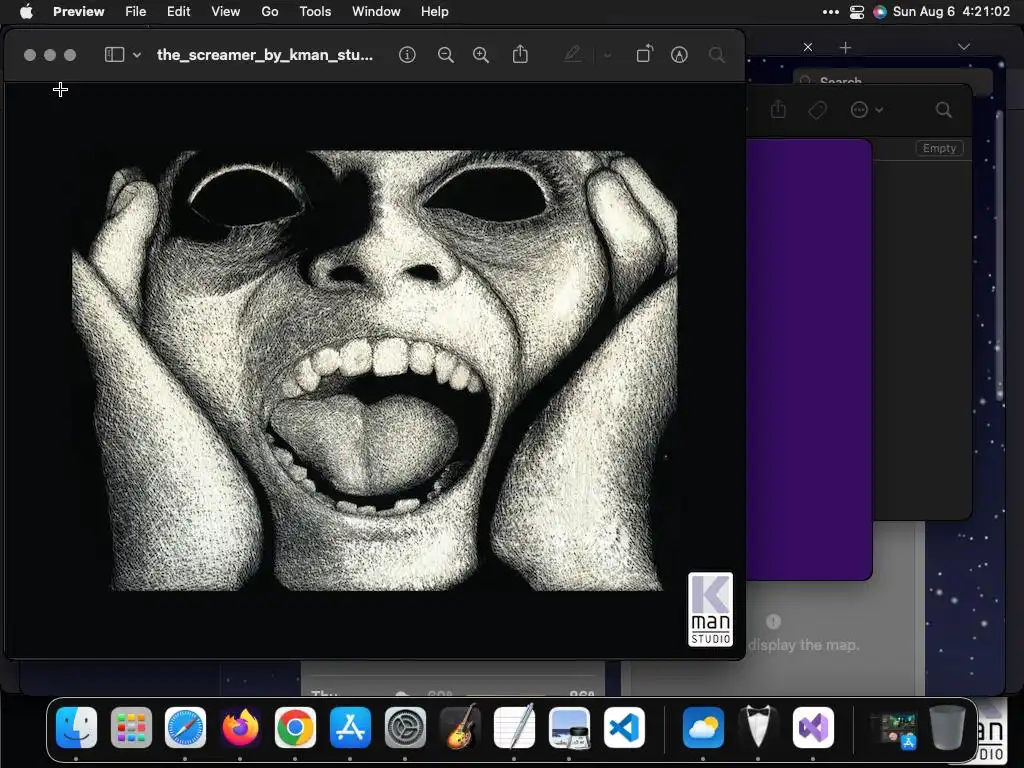Screen dimensions: 1024x768
Task: Open the Weather app from the Dock
Action: click(703, 727)
